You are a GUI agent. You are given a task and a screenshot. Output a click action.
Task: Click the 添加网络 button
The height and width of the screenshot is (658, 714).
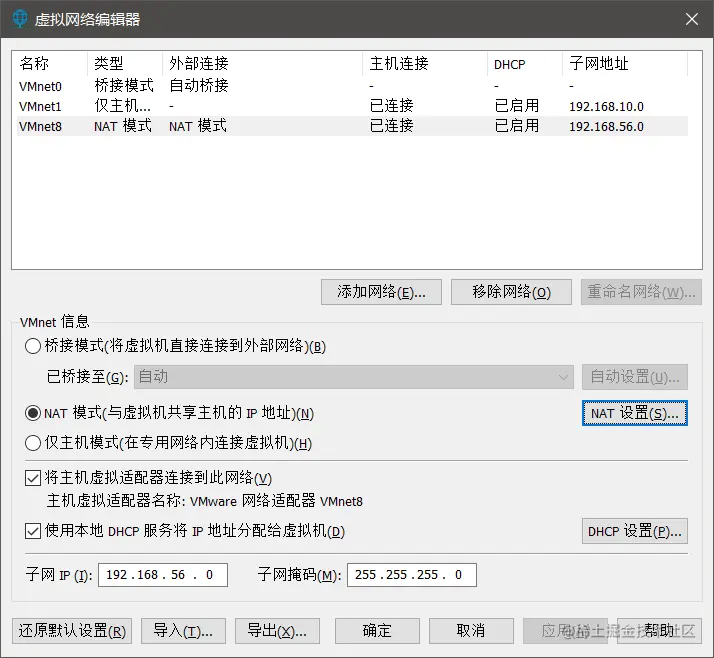tap(381, 292)
